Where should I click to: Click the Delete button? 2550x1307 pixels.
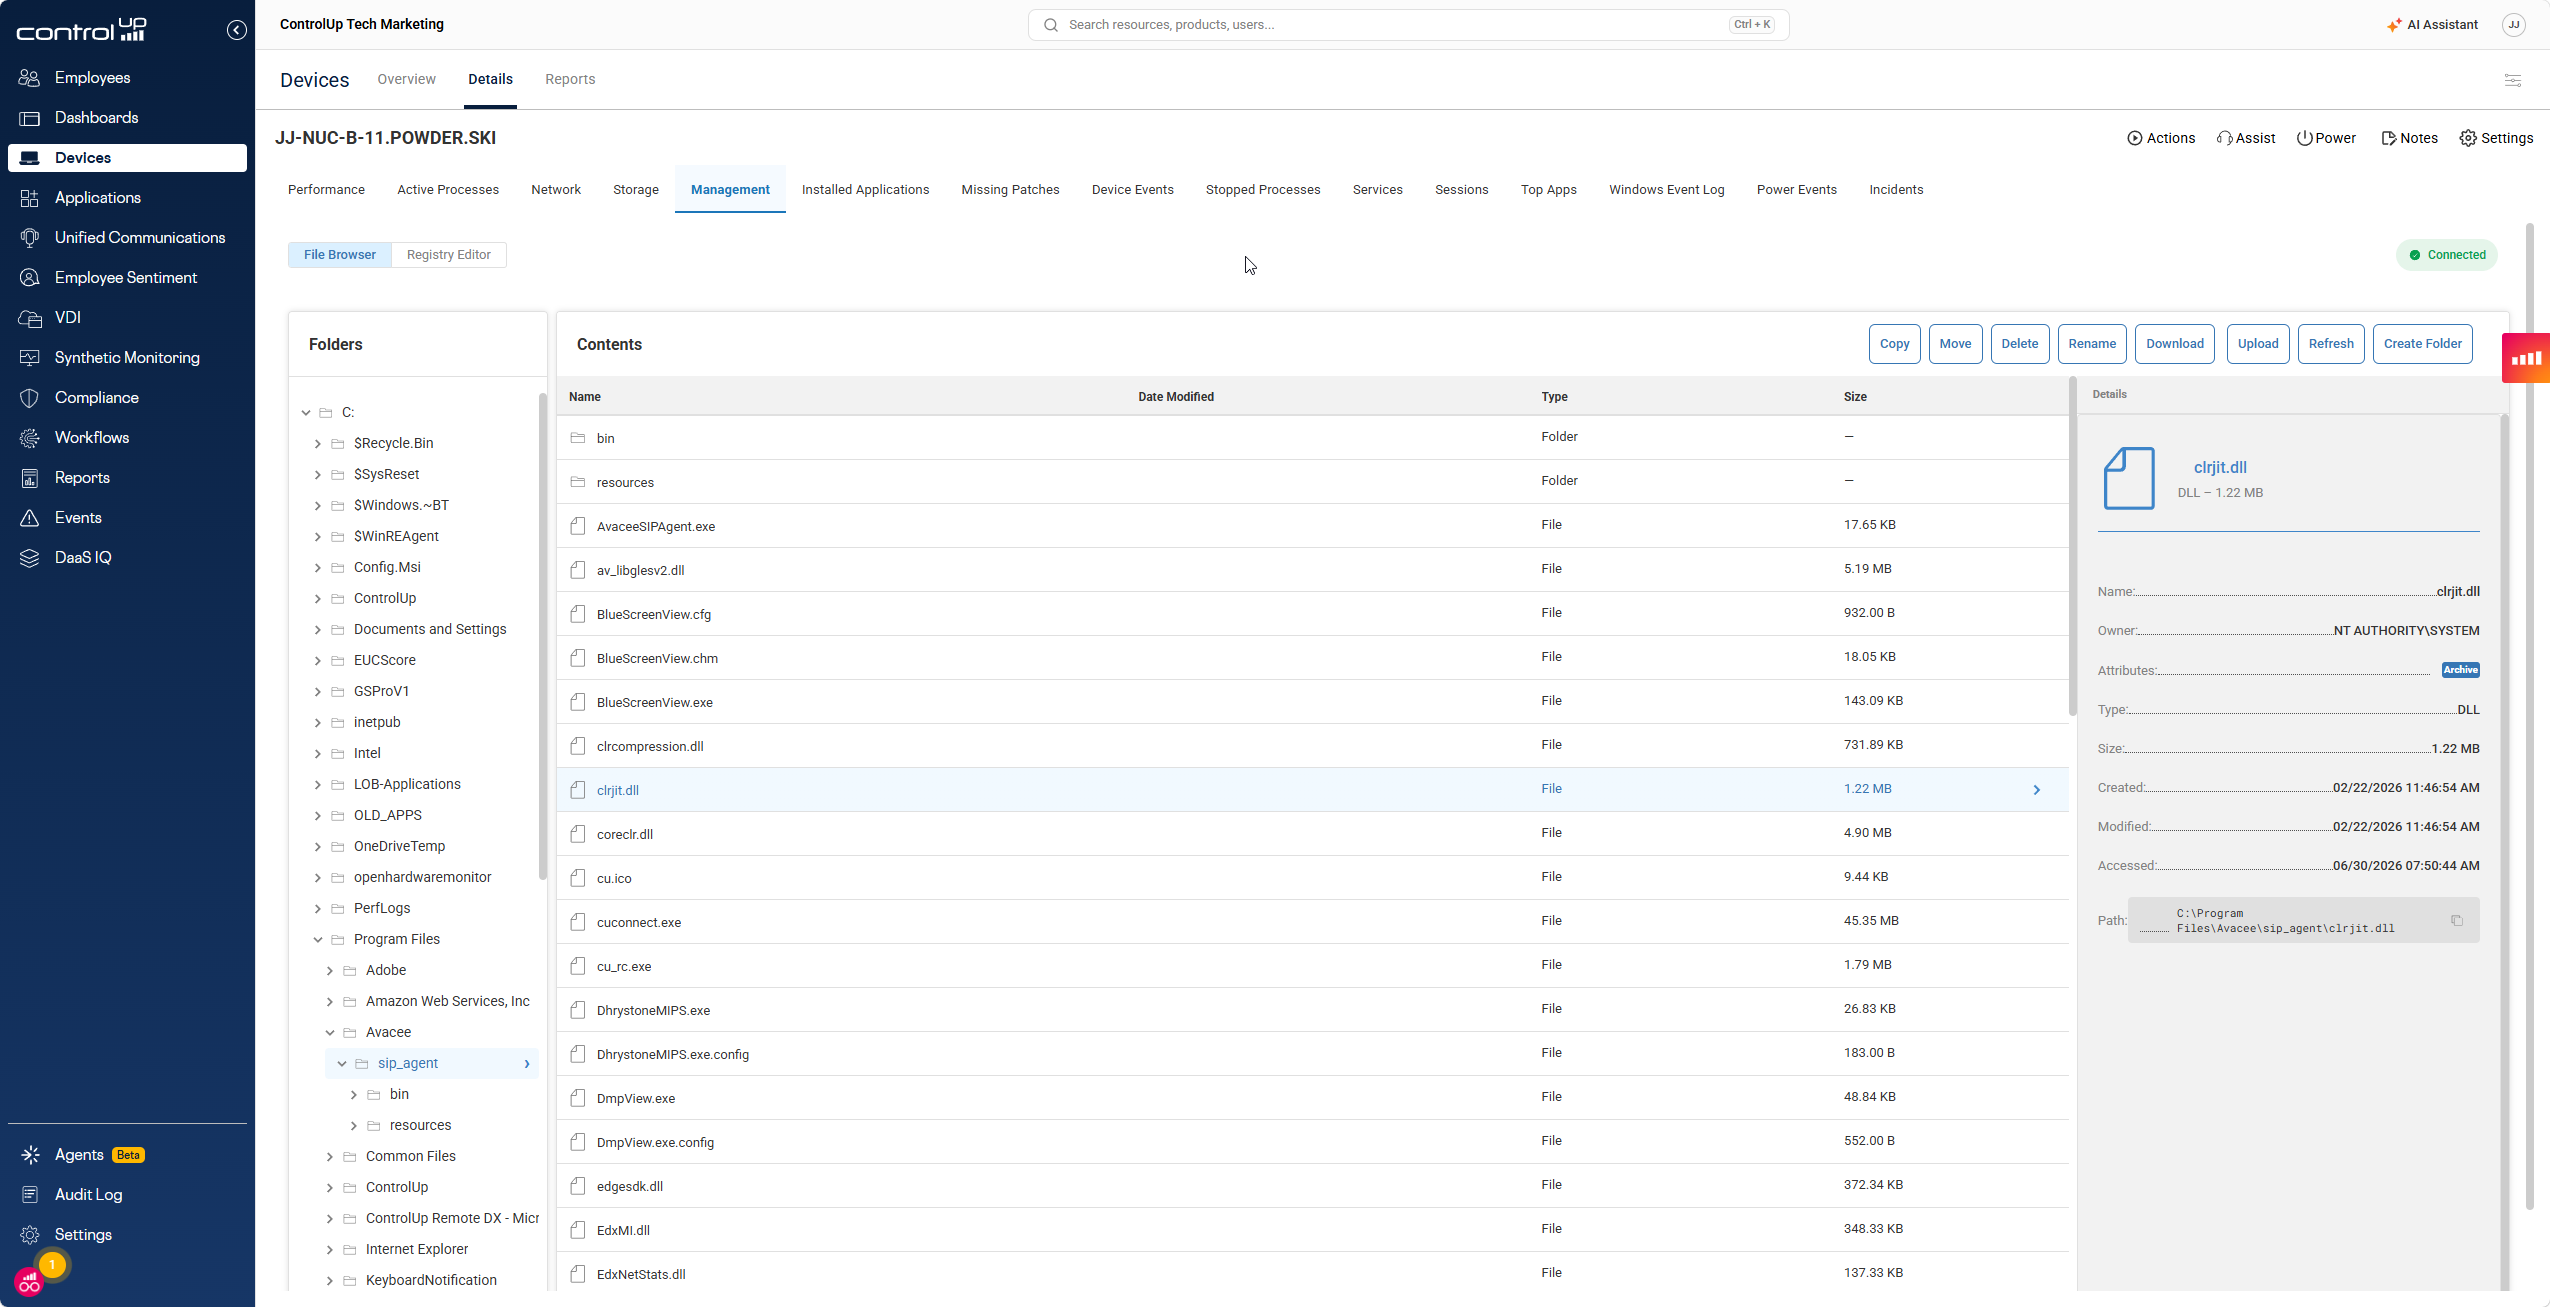click(2019, 344)
